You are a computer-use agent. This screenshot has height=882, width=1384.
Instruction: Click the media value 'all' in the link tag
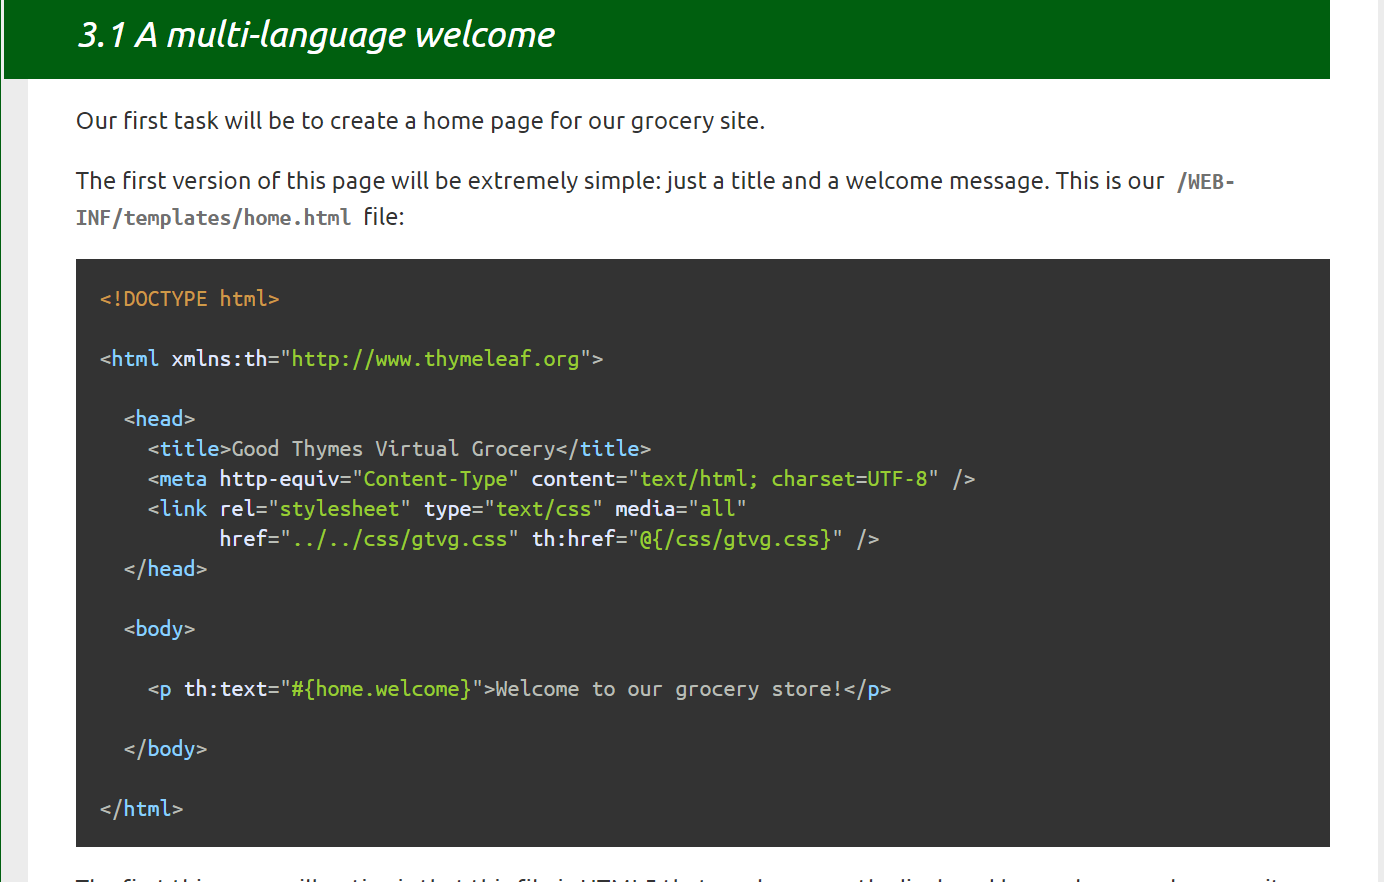click(717, 509)
